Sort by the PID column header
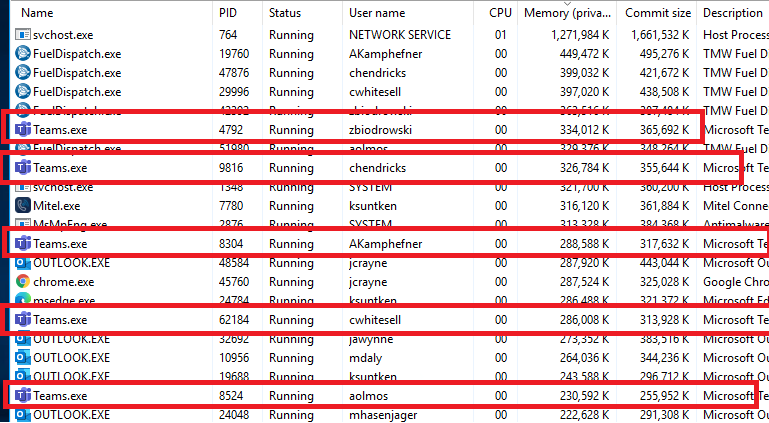The width and height of the screenshot is (769, 423). pyautogui.click(x=228, y=13)
